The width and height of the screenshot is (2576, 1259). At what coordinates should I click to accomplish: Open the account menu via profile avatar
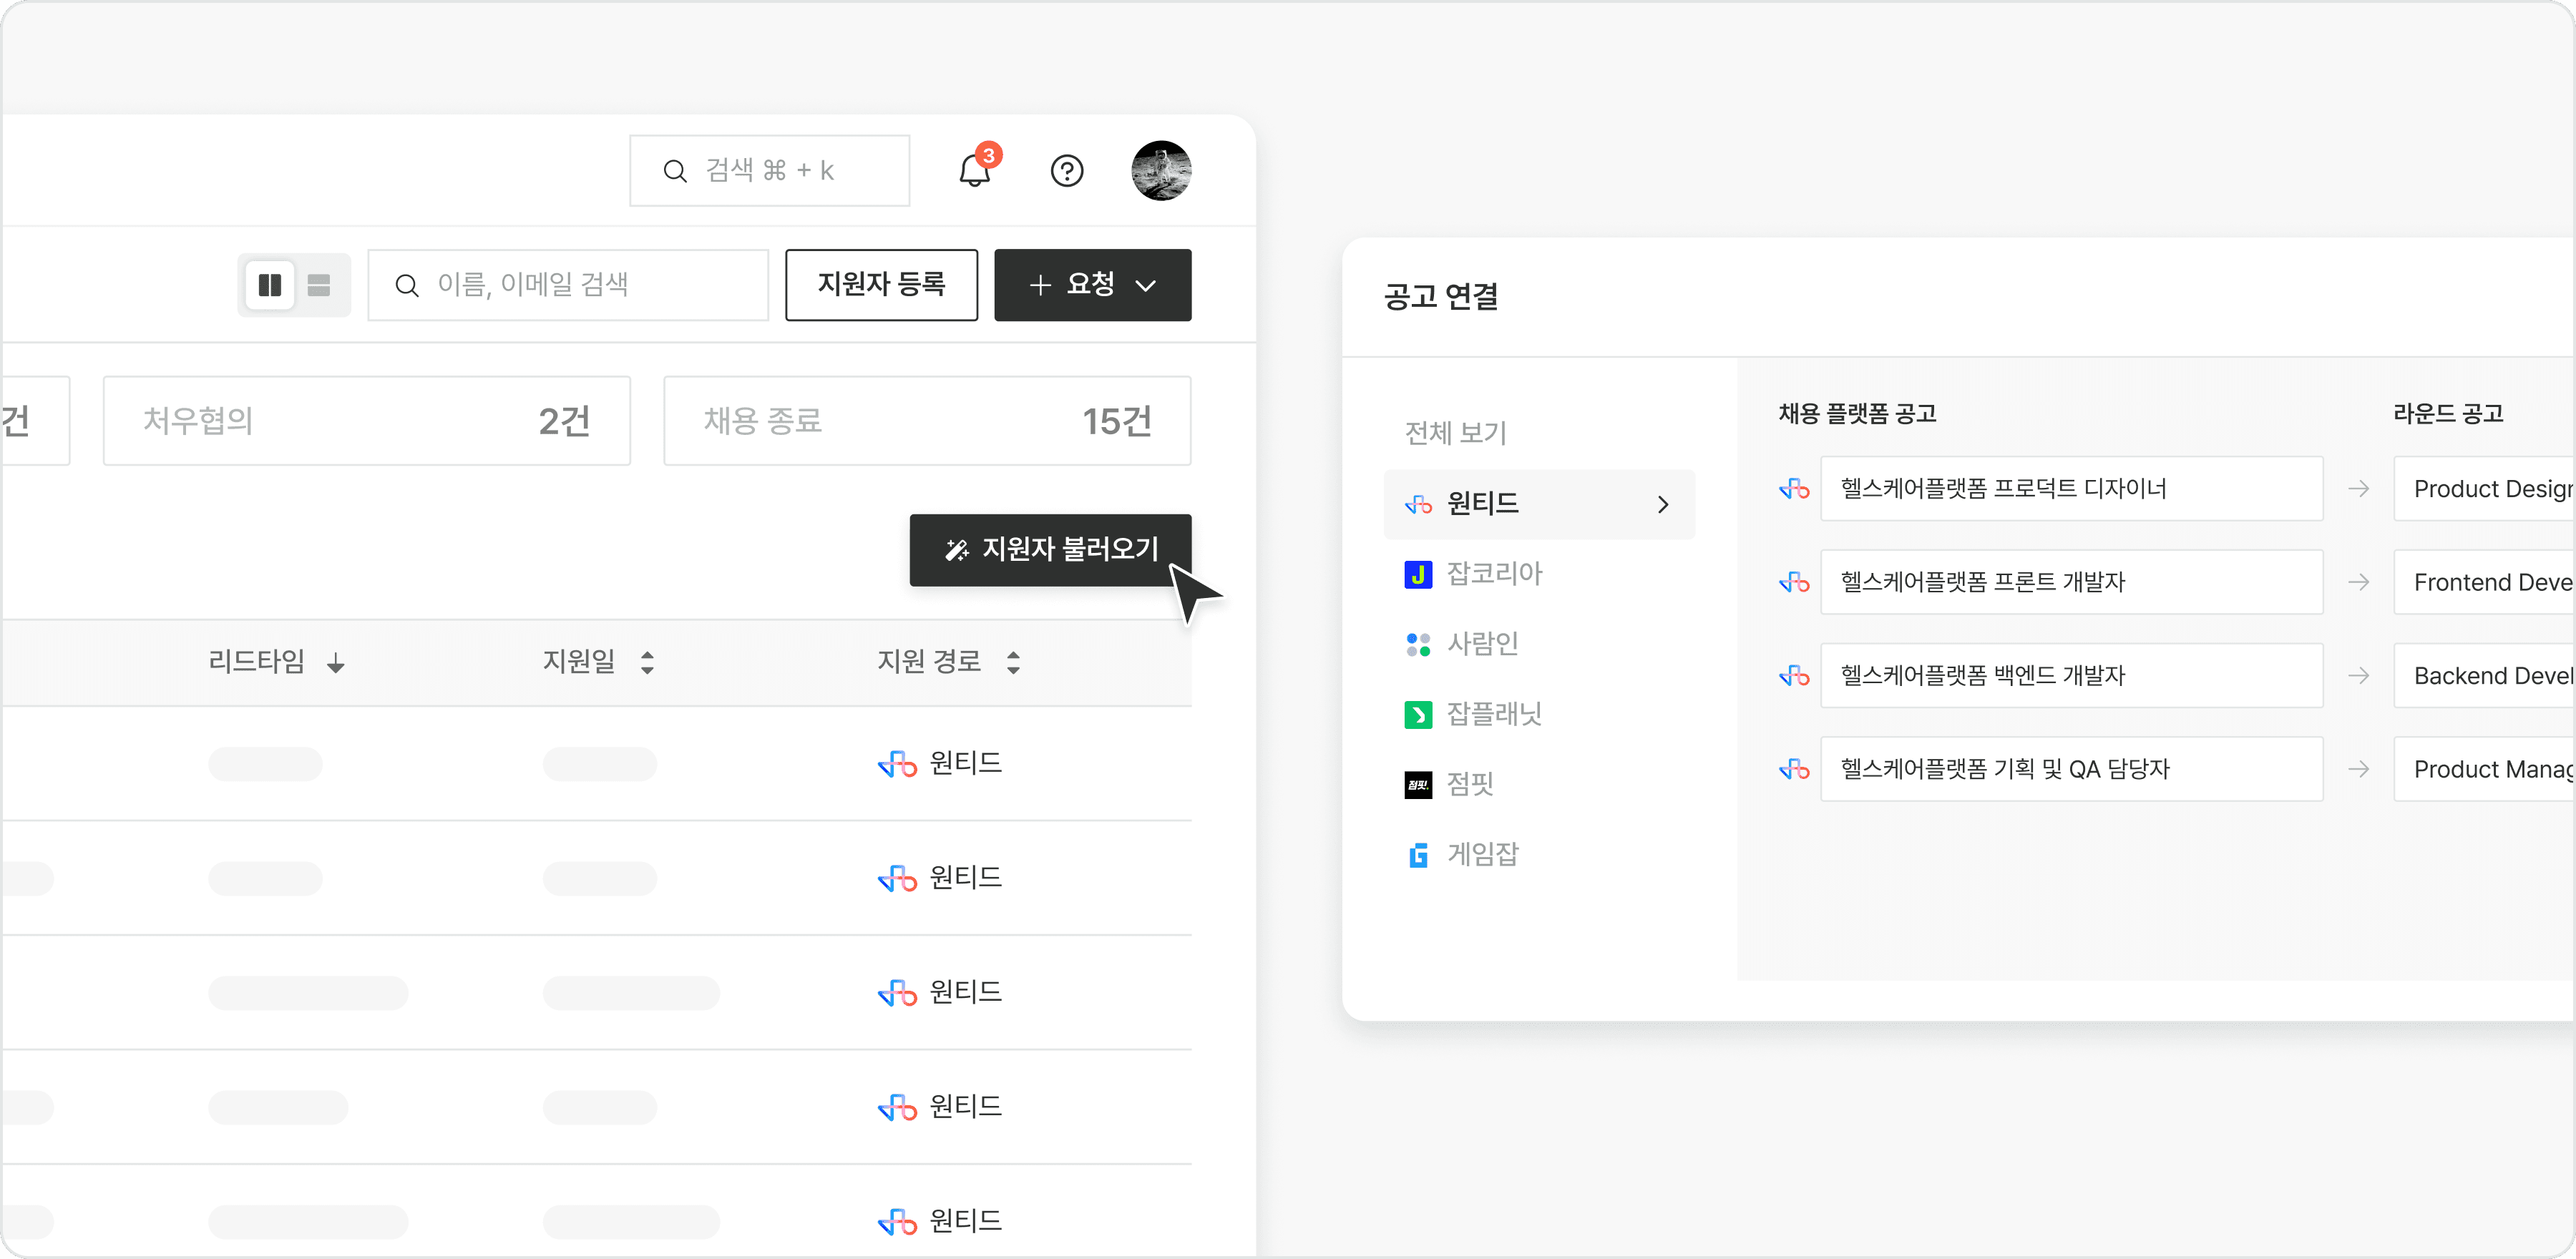(x=1161, y=171)
